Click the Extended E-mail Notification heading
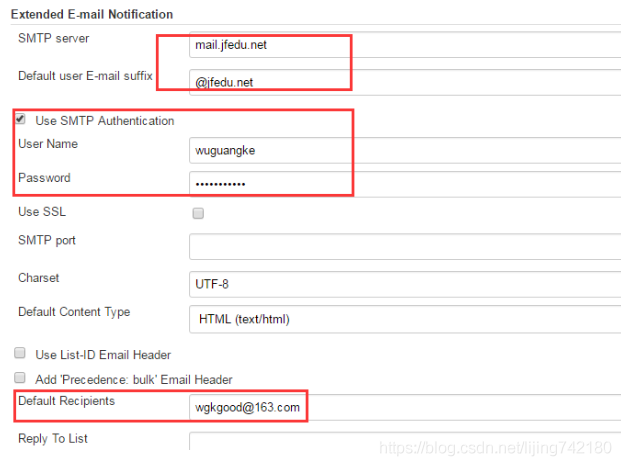 coord(91,15)
